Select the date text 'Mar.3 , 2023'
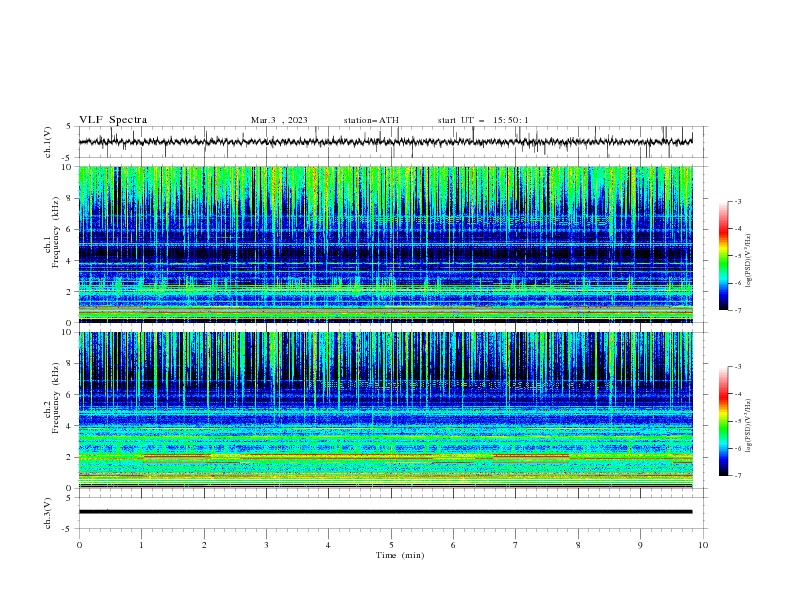Screen dimensions: 792x612 tap(279, 120)
